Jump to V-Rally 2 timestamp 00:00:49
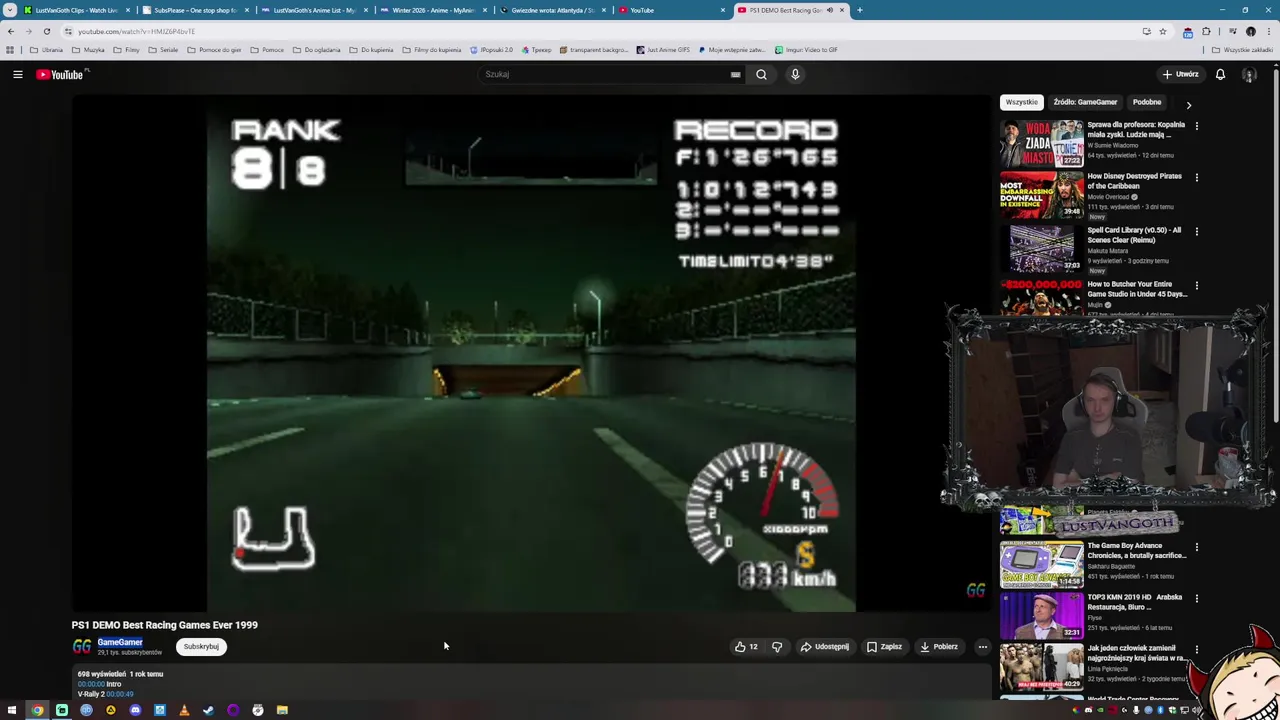 [119, 694]
